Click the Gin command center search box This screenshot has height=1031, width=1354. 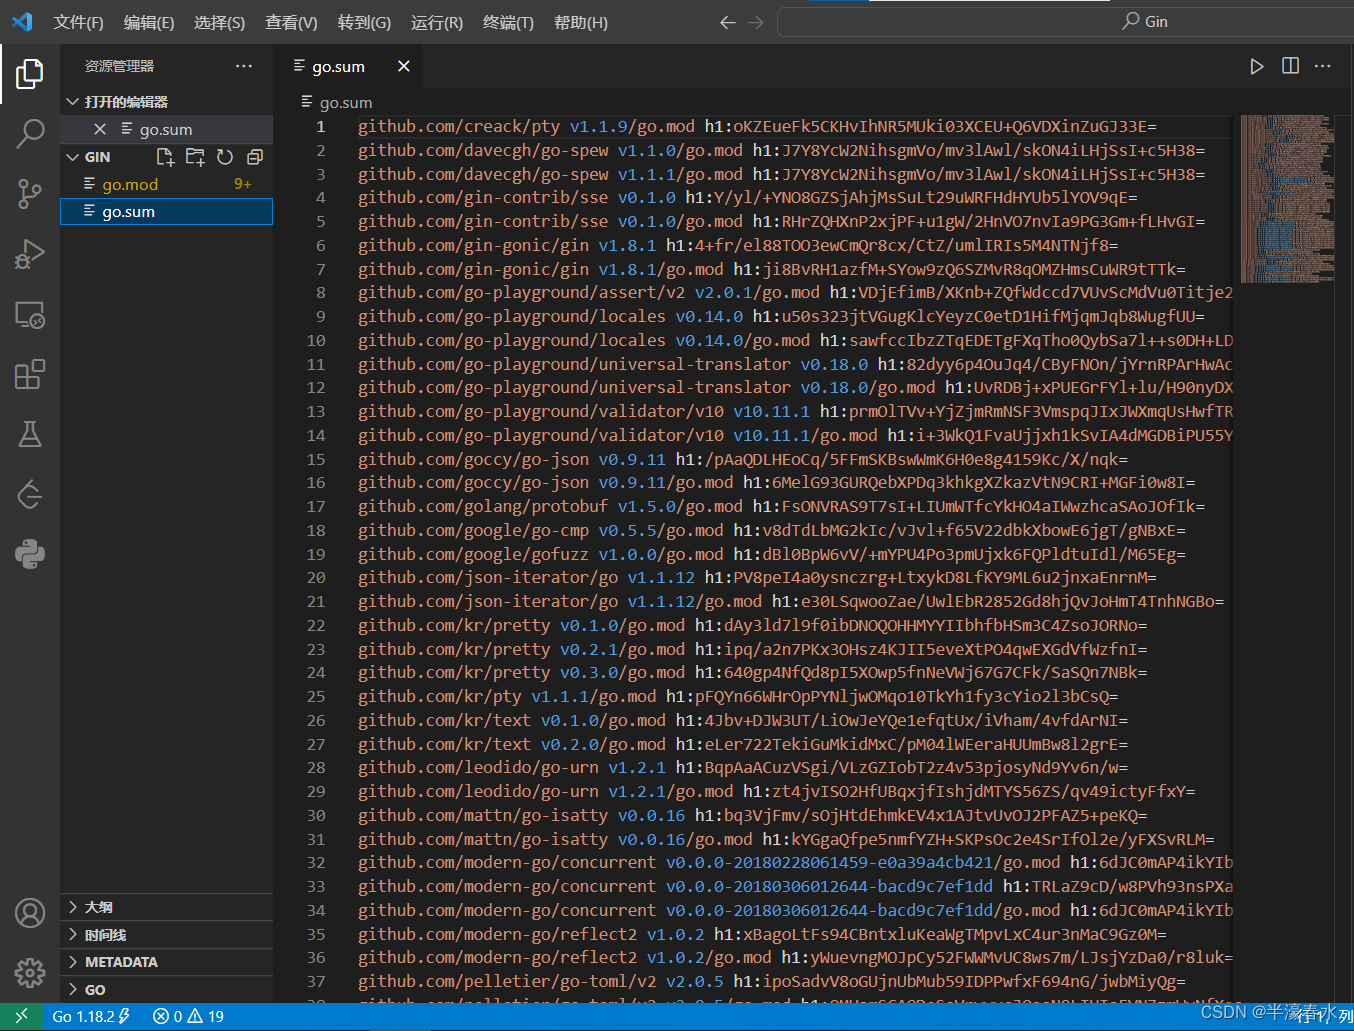point(1066,21)
